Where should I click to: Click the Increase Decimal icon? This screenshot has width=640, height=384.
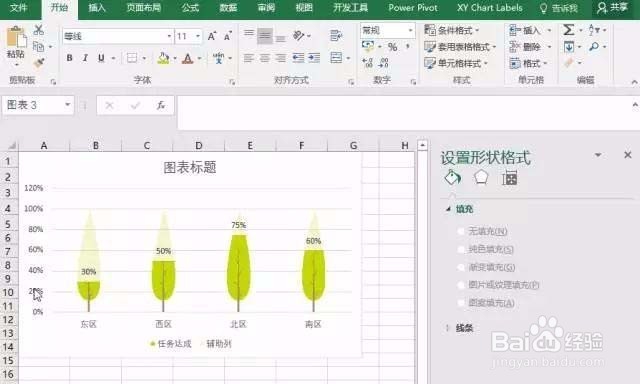[x=367, y=63]
